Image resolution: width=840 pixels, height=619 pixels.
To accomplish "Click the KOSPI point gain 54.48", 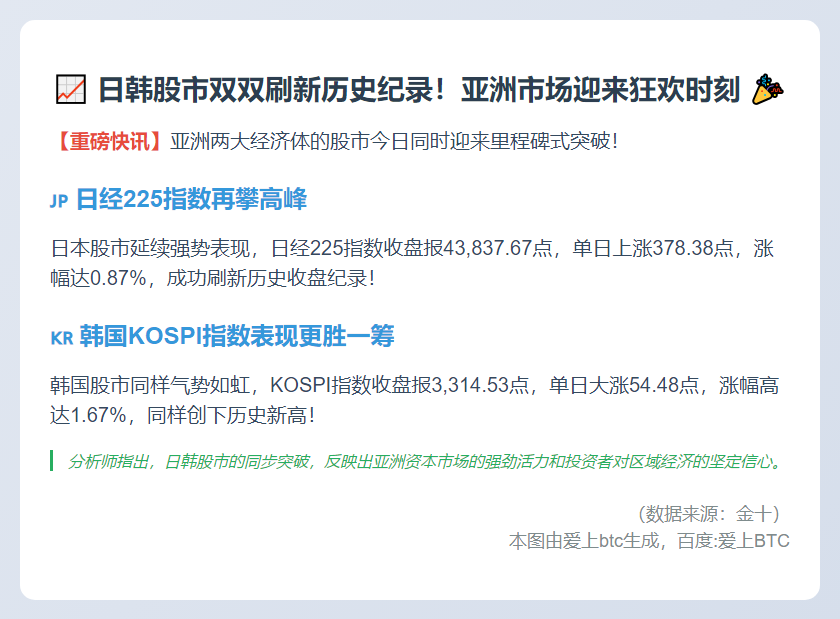I will pos(665,385).
